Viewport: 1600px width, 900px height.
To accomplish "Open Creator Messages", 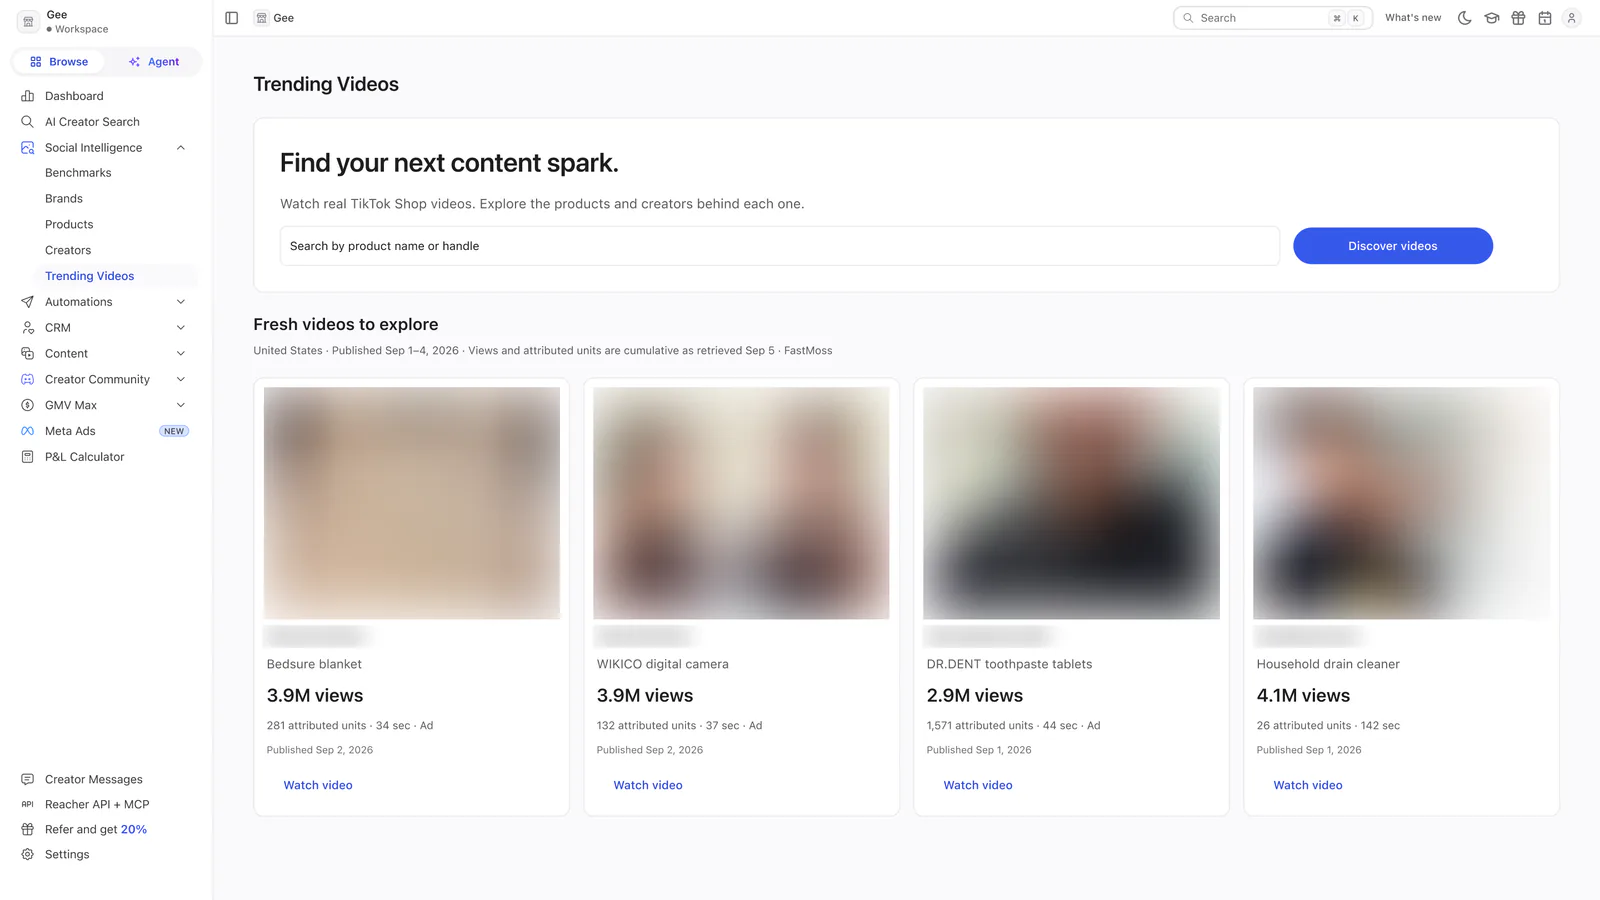I will (93, 779).
